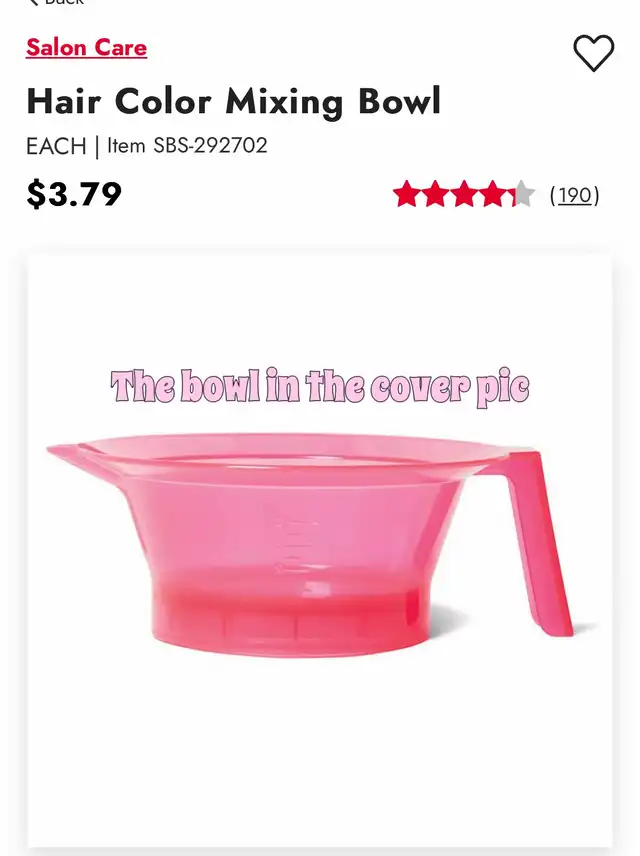Open the (190) reviews link
This screenshot has width=640, height=856.
(x=574, y=195)
